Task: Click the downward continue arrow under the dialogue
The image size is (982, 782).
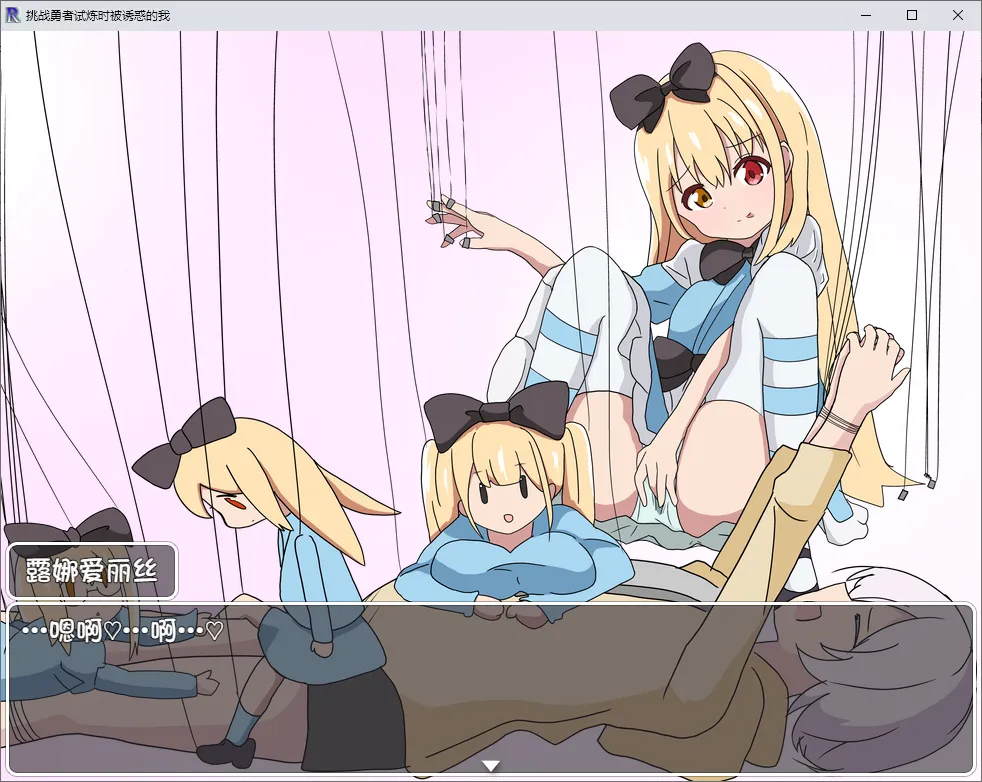Action: [x=490, y=766]
